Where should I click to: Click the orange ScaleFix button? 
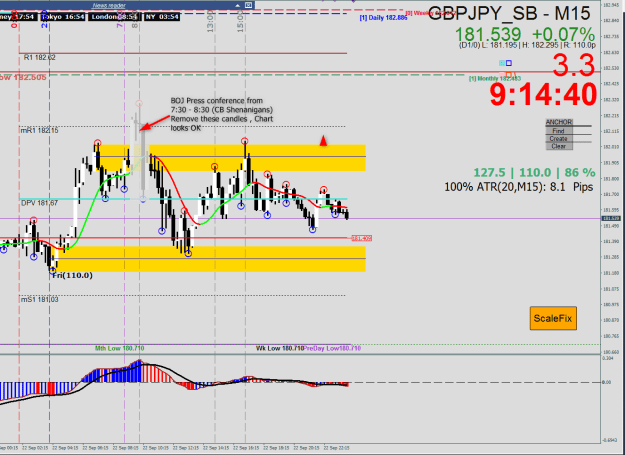pyautogui.click(x=553, y=318)
